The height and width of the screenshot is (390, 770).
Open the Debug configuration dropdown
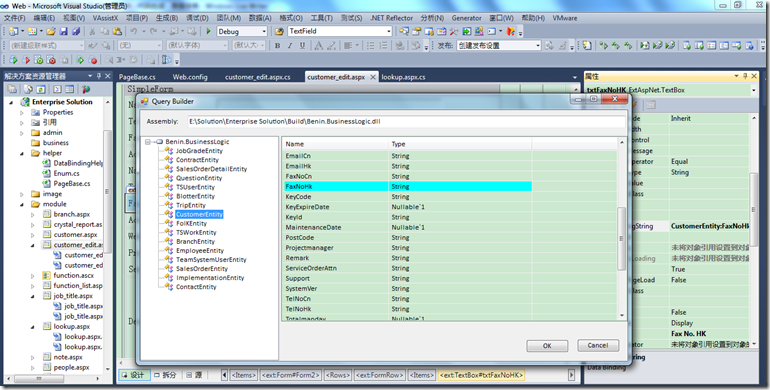[x=264, y=31]
